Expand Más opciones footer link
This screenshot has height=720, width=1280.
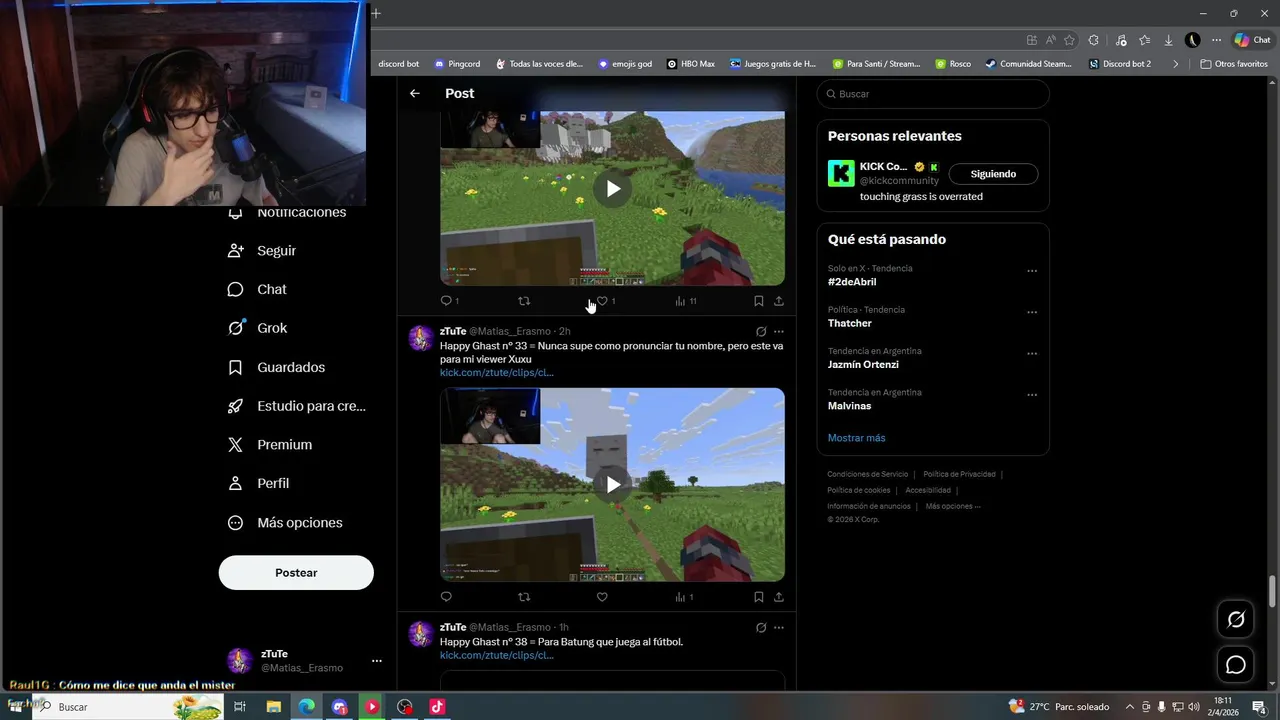coord(953,506)
